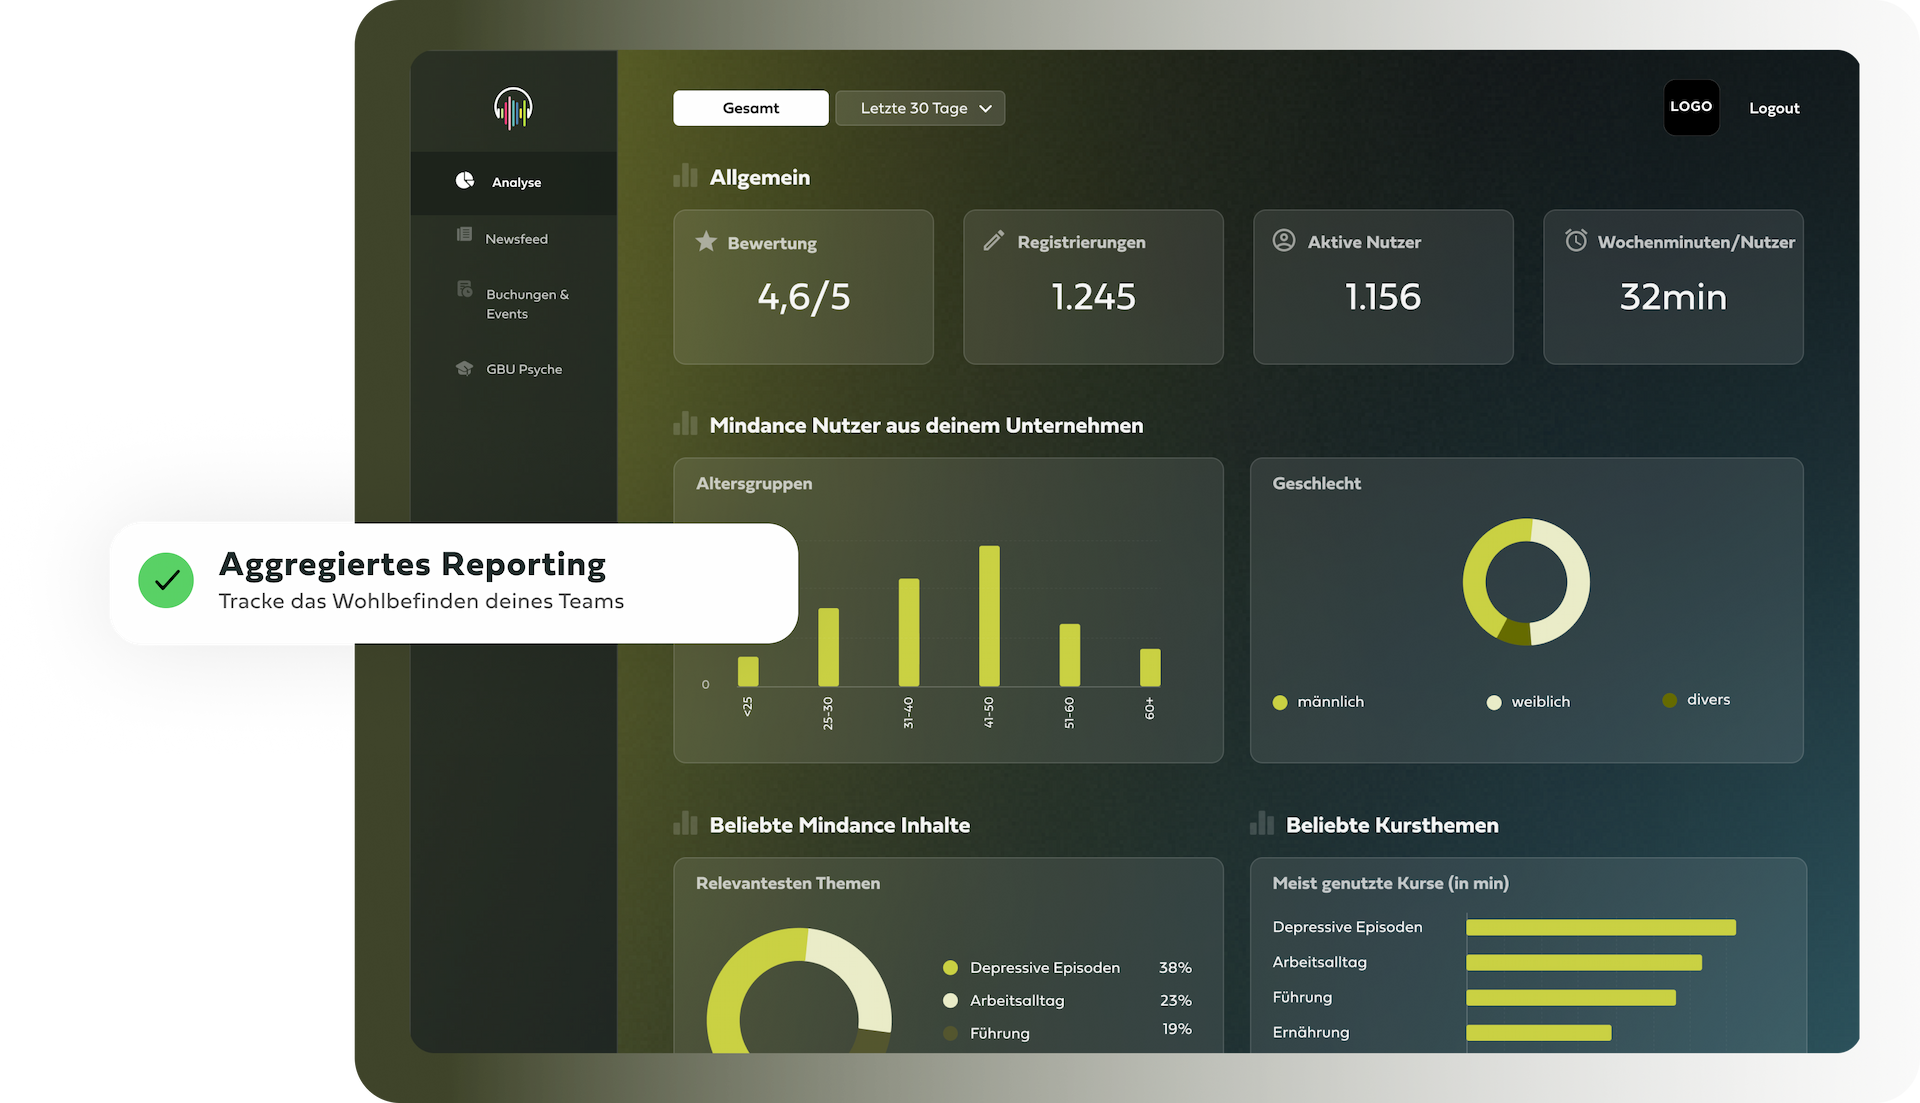The image size is (1920, 1103).
Task: Click the LOGO button in header
Action: (1691, 107)
